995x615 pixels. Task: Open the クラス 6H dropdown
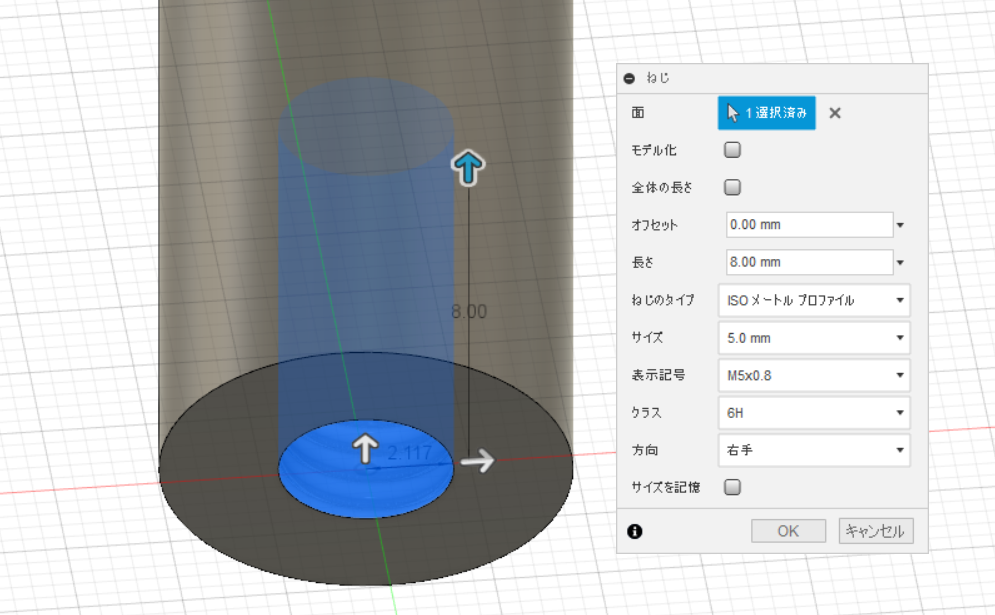(814, 413)
